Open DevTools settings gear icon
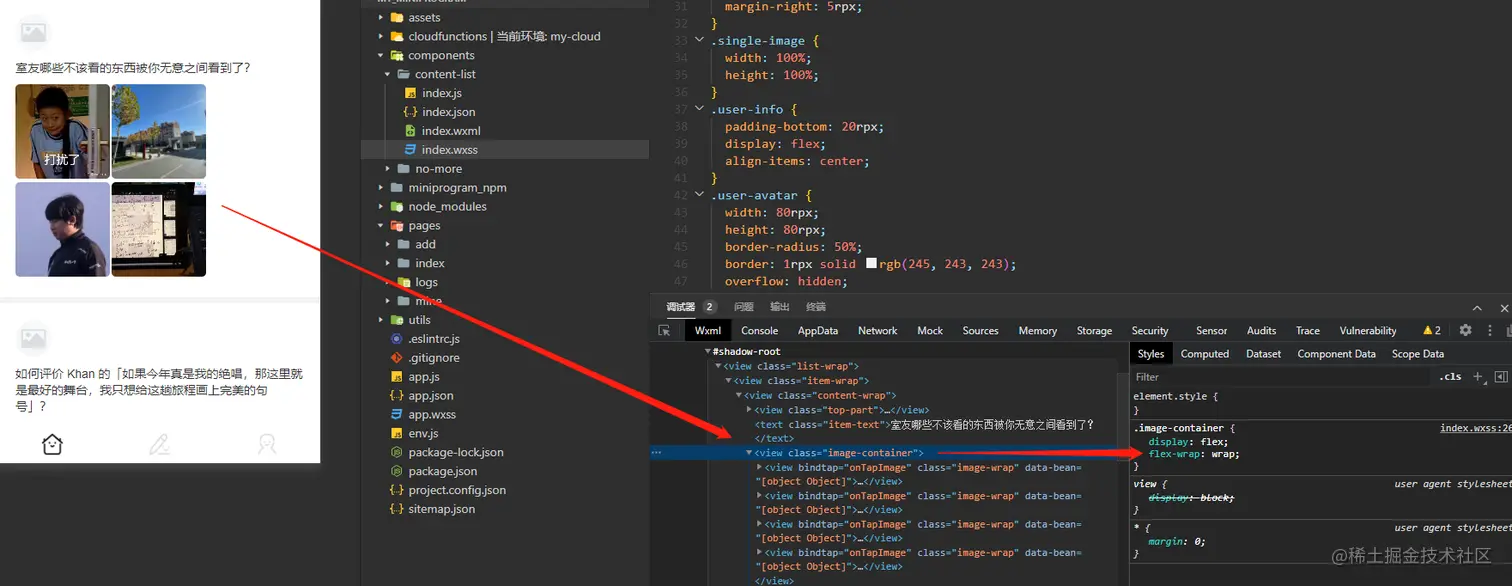 click(1465, 330)
